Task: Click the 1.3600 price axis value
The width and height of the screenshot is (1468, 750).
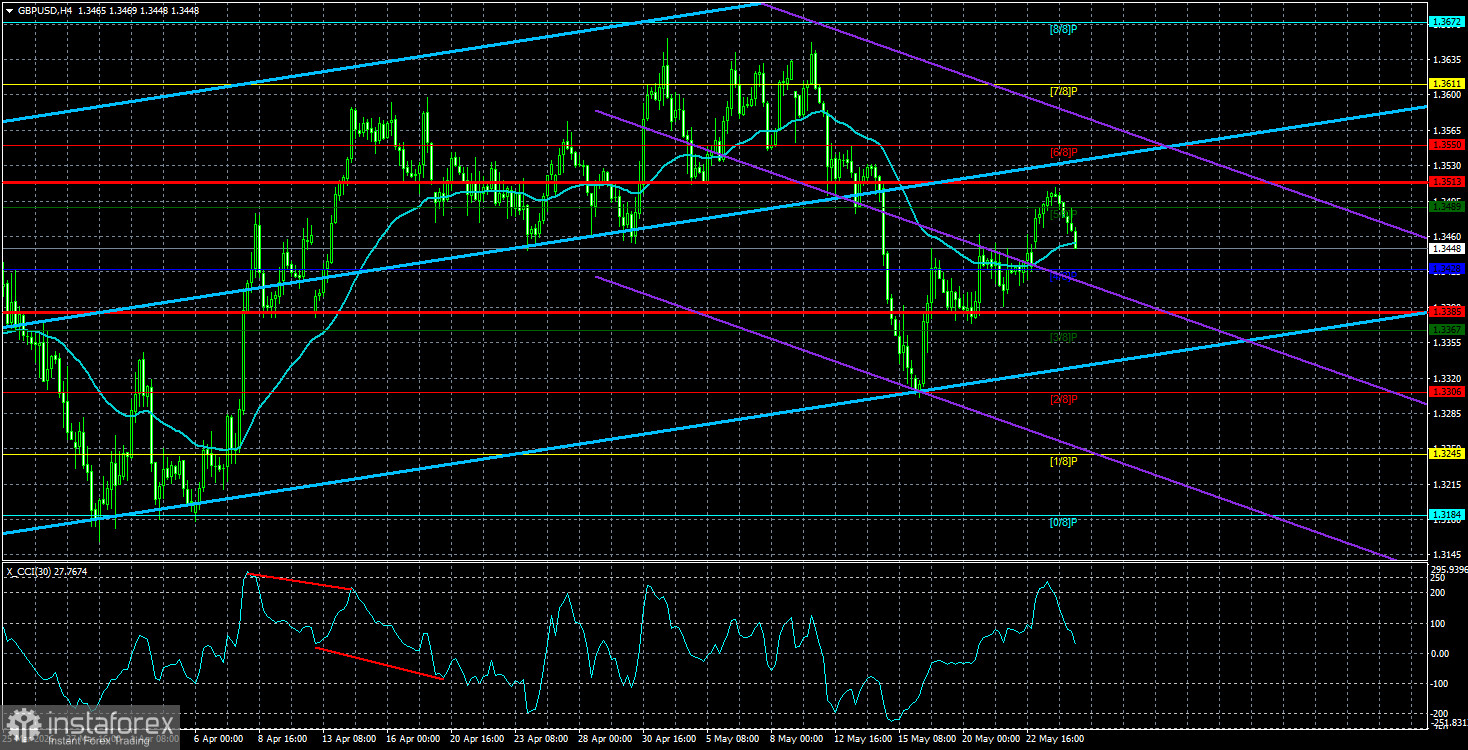Action: [x=1447, y=94]
